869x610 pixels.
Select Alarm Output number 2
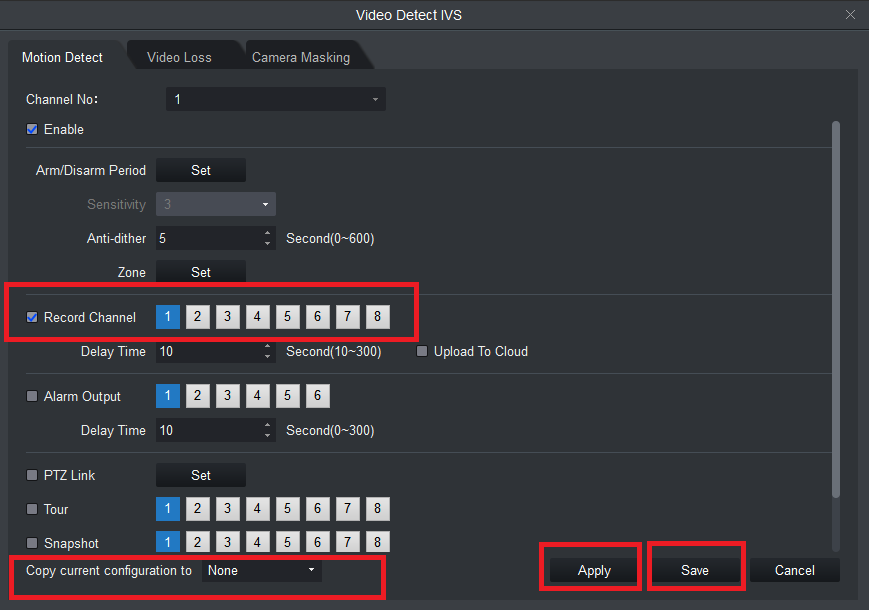pyautogui.click(x=198, y=396)
